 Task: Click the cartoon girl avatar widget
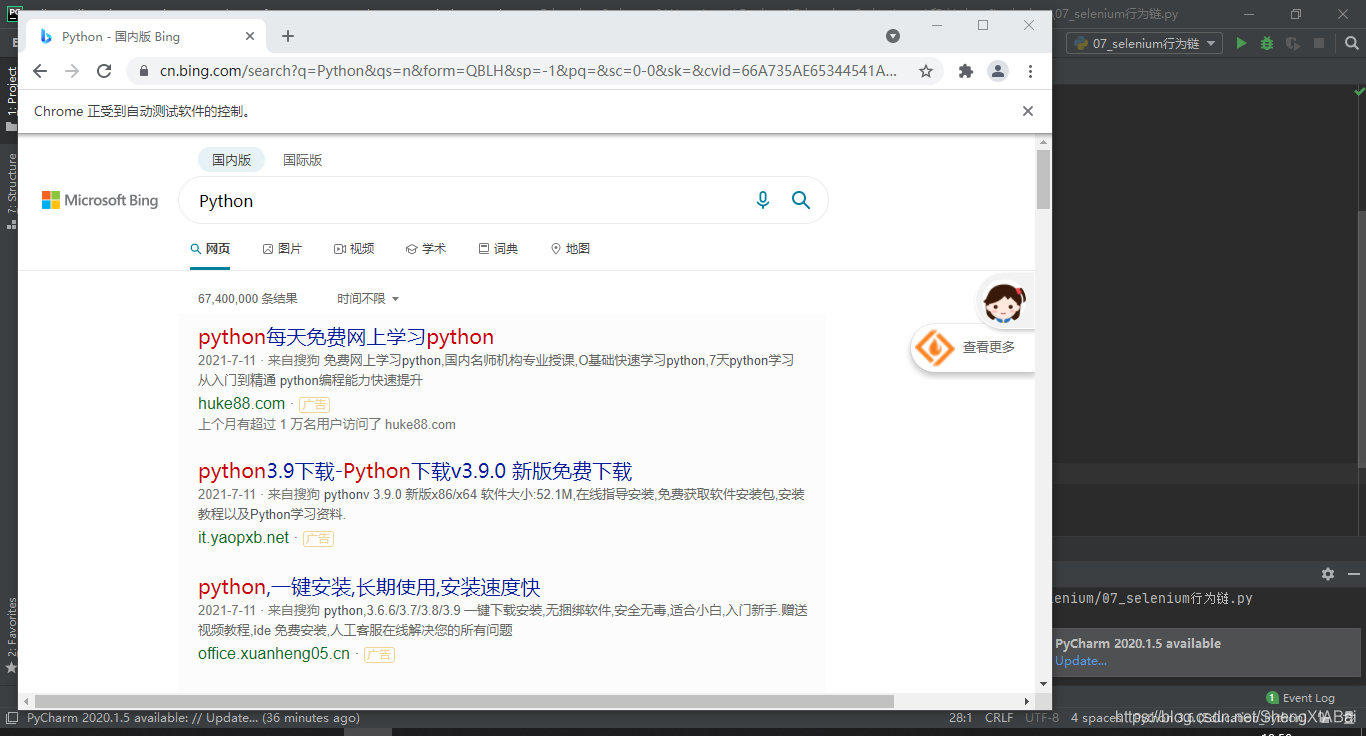(x=1005, y=300)
